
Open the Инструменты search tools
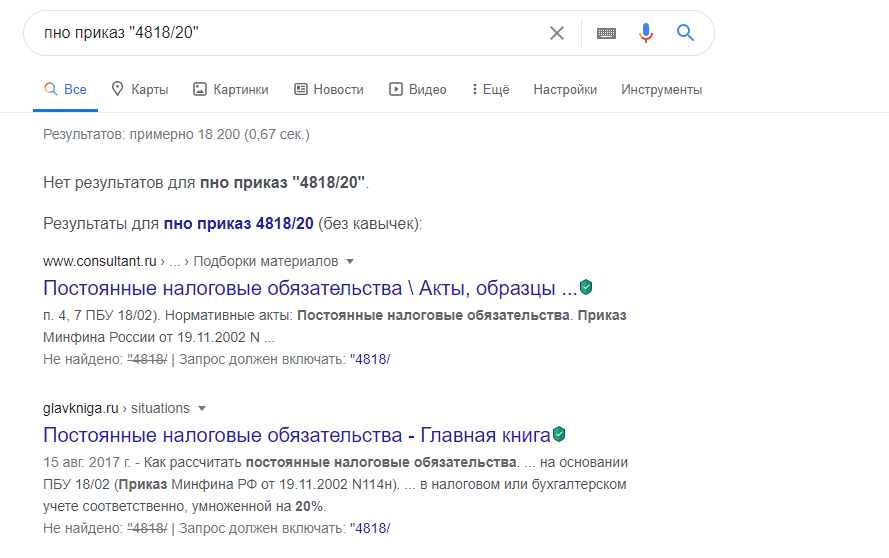662,89
